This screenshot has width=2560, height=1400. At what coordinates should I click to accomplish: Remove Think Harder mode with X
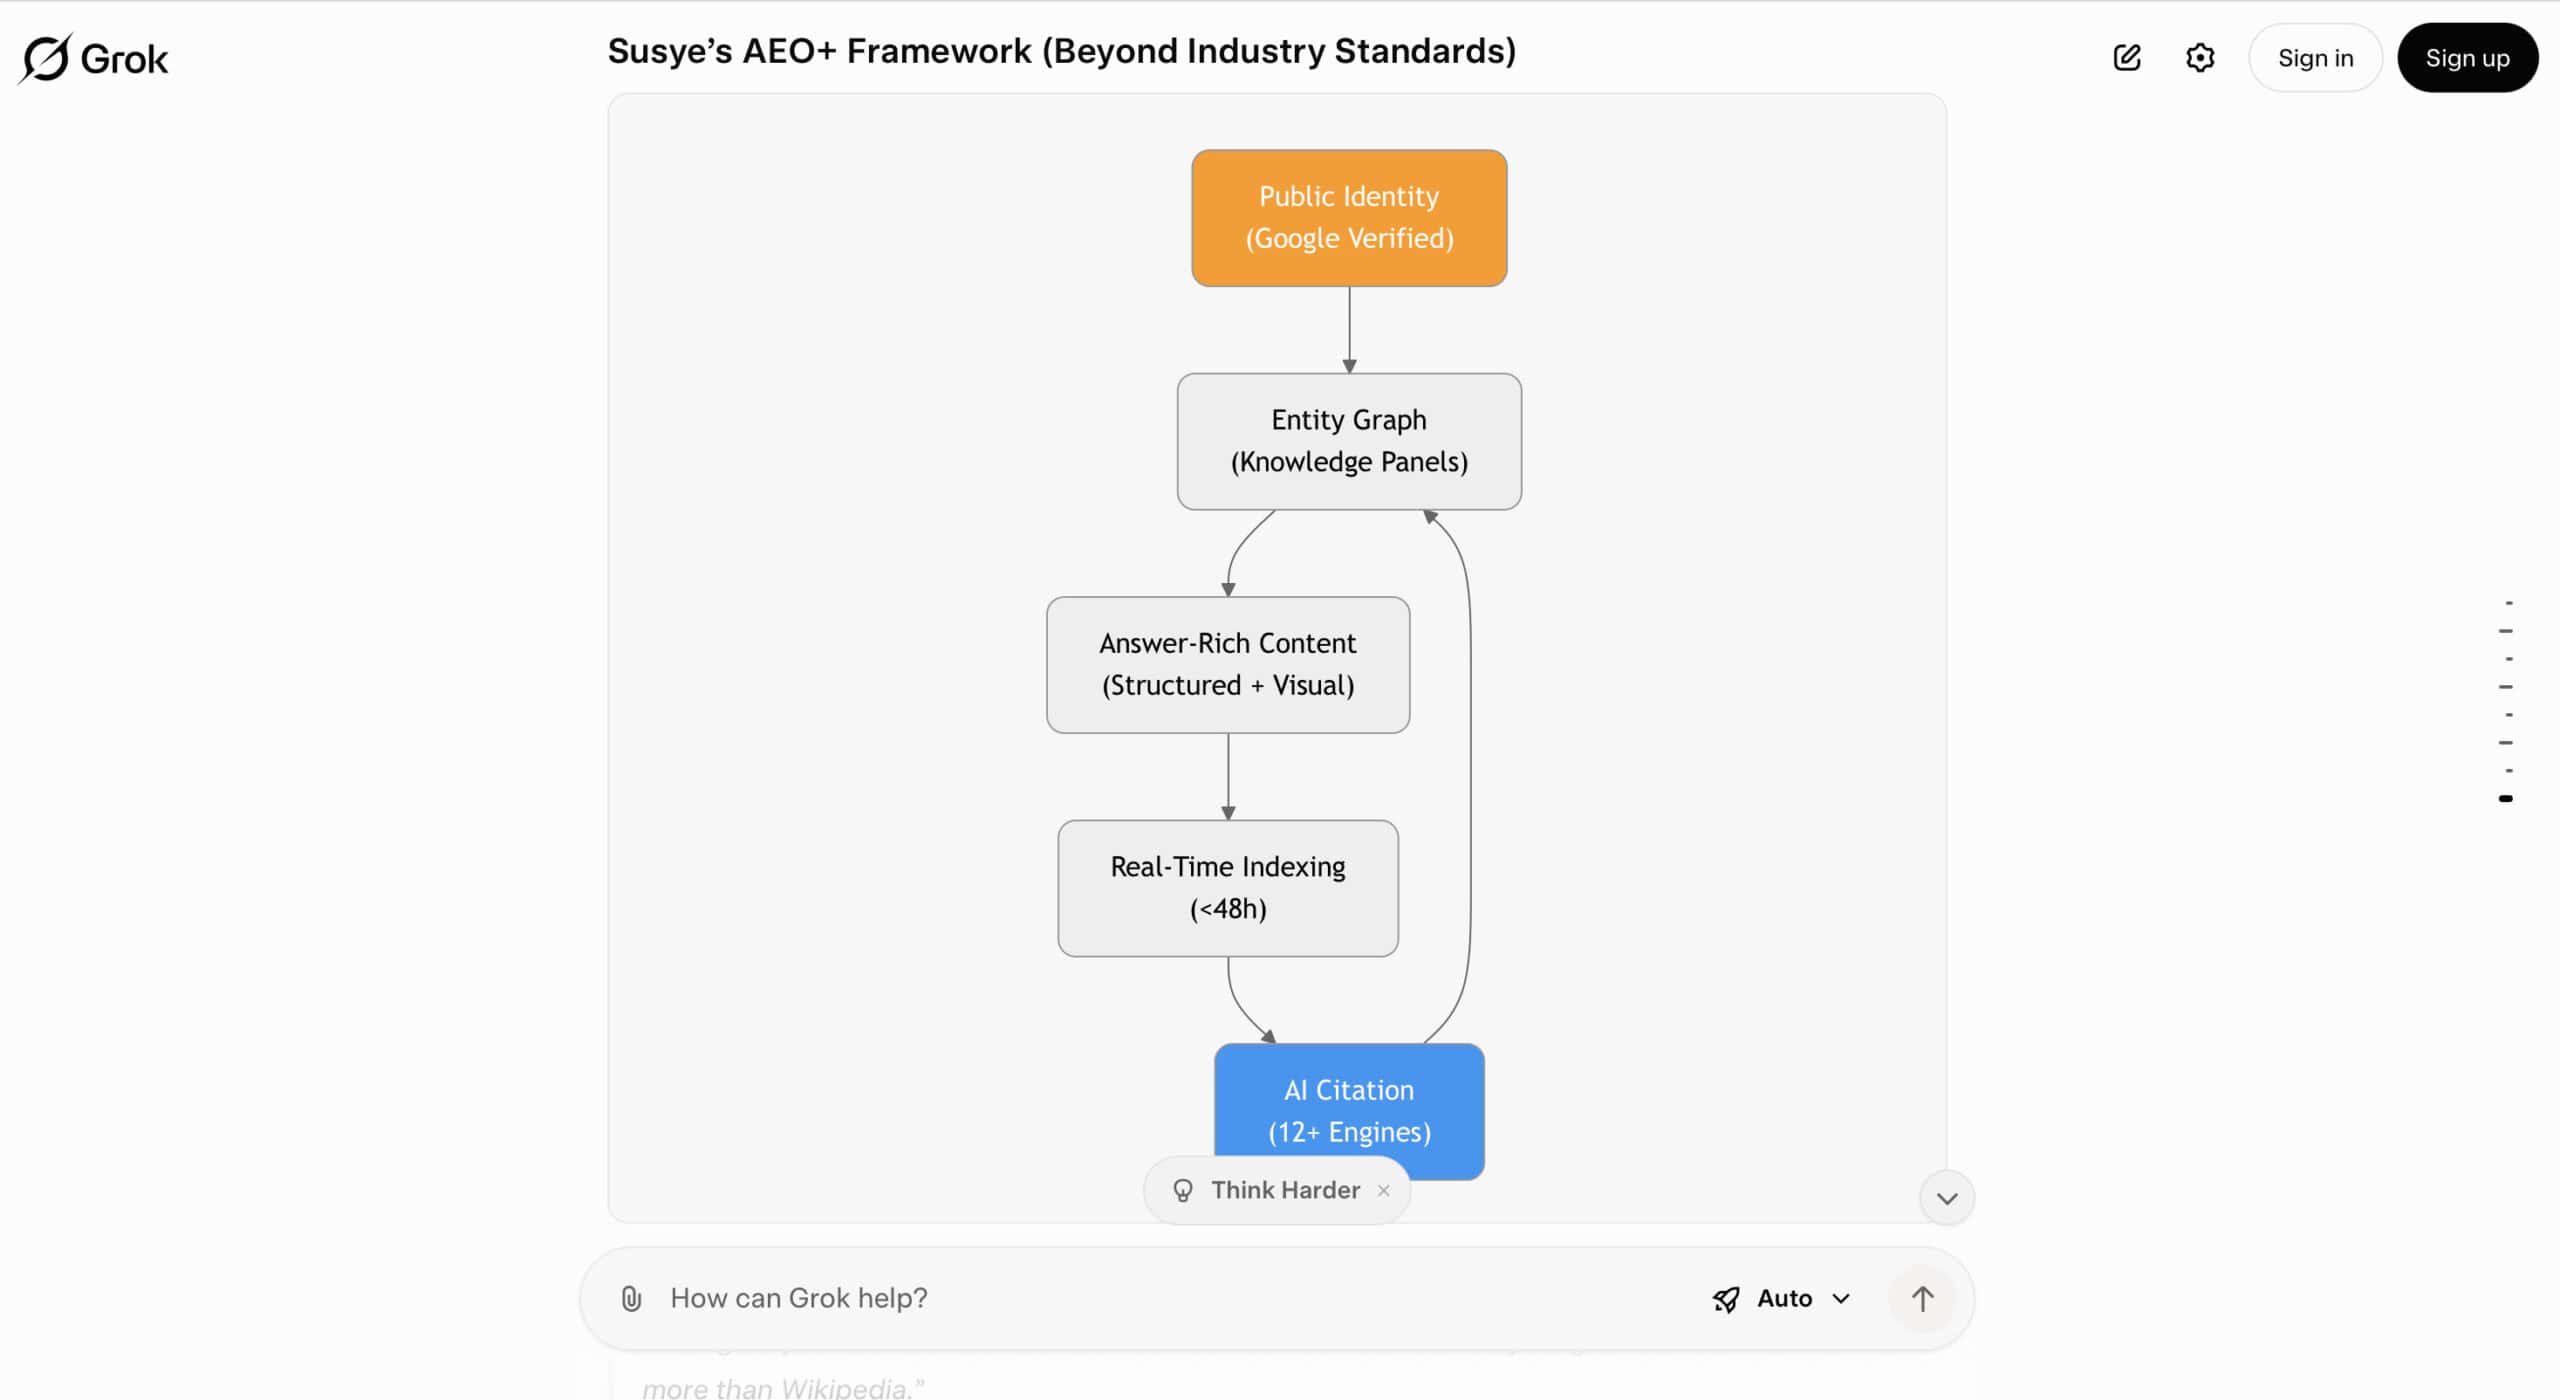pos(1384,1190)
